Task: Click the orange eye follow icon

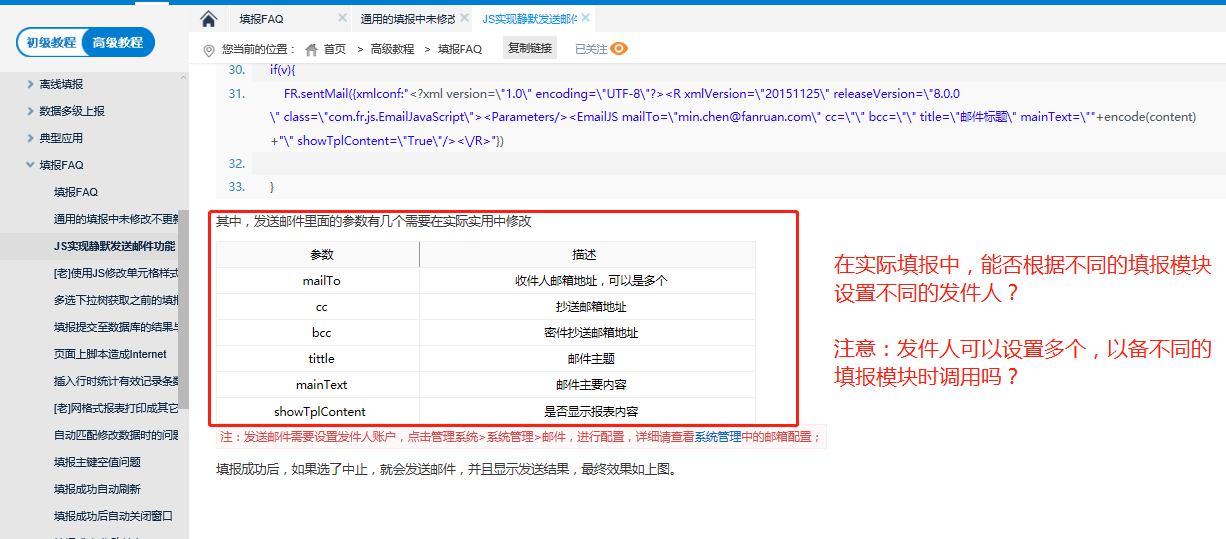Action: (x=619, y=49)
